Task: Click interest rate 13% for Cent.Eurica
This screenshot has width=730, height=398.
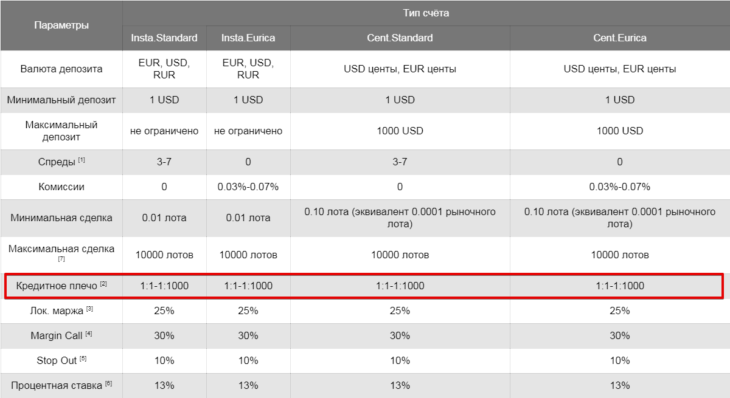Action: (x=620, y=385)
